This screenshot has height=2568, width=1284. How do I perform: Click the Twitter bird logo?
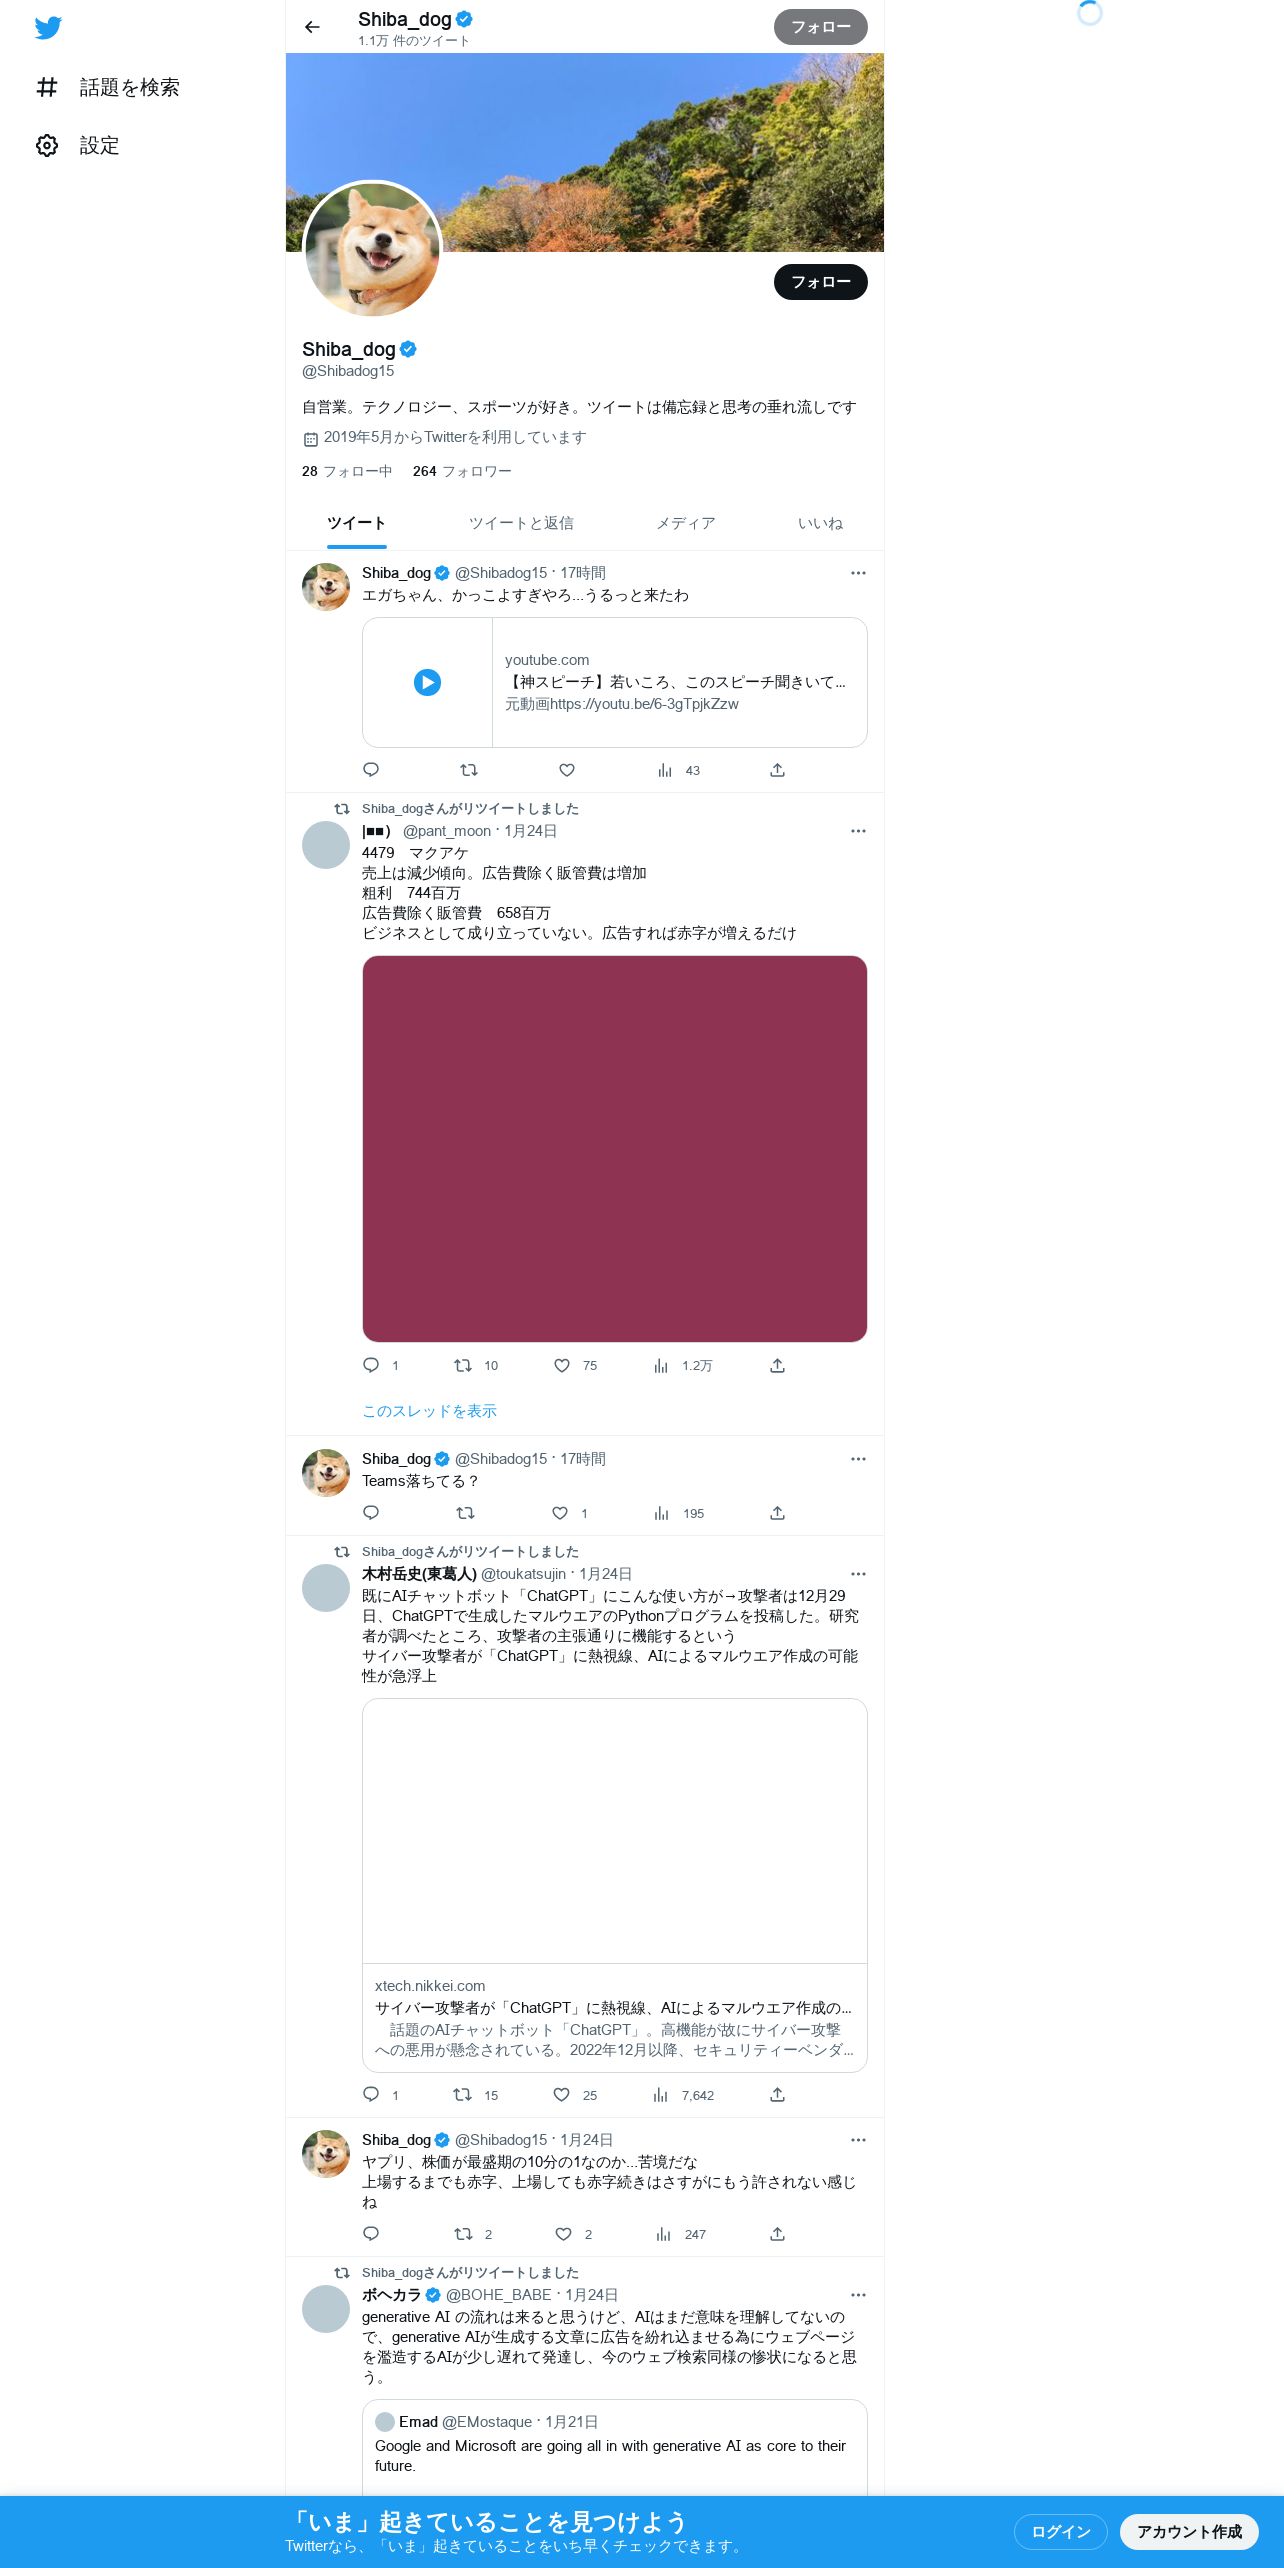[48, 27]
